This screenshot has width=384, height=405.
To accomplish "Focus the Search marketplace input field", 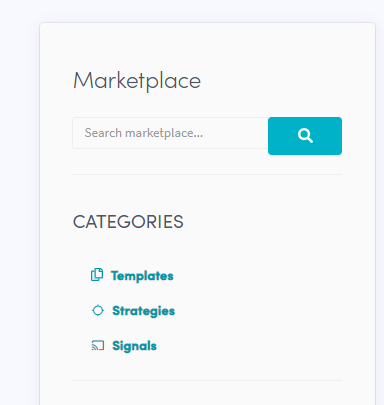I will tap(170, 133).
